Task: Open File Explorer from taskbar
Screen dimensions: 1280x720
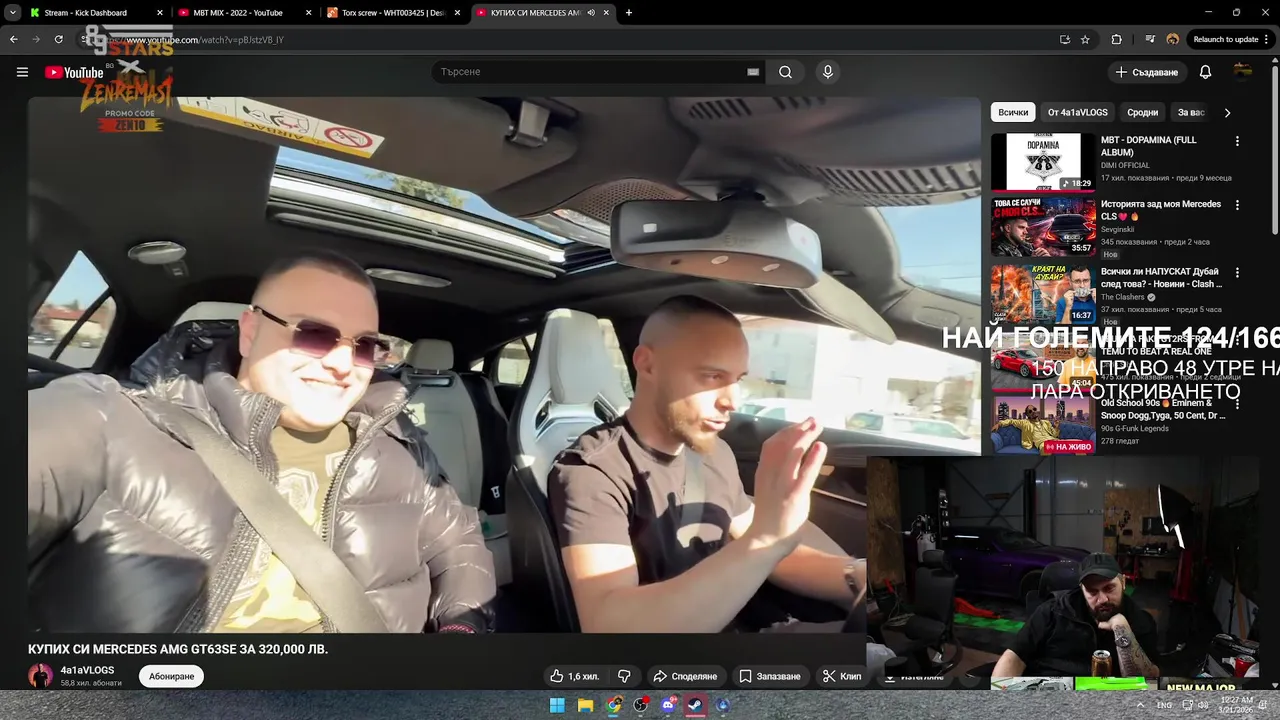Action: (x=585, y=705)
